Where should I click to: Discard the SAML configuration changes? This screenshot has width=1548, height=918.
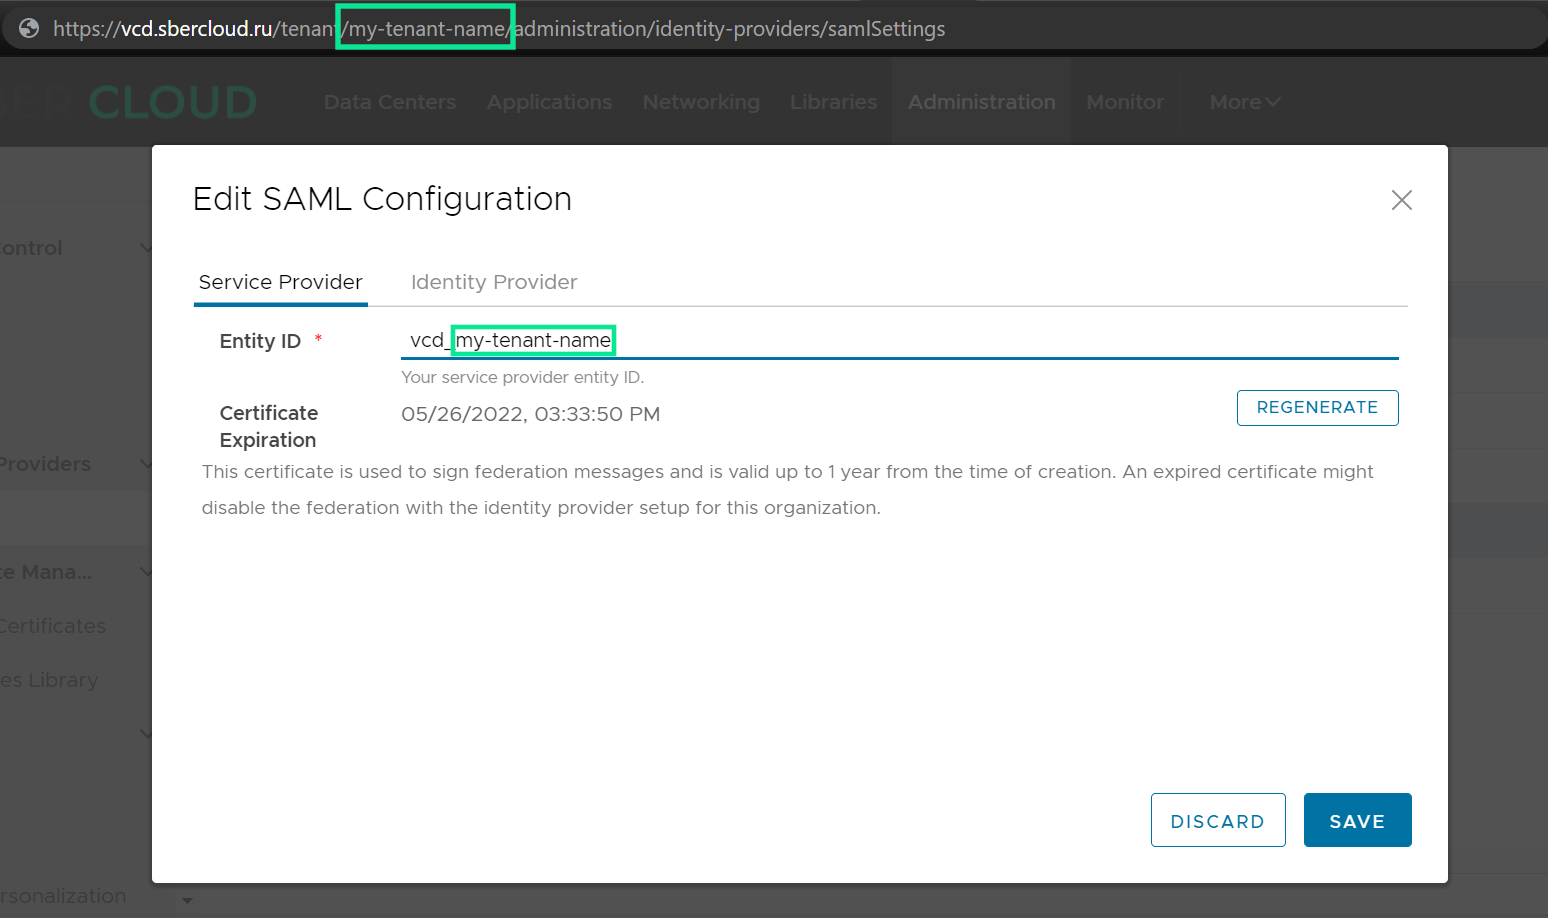tap(1218, 820)
